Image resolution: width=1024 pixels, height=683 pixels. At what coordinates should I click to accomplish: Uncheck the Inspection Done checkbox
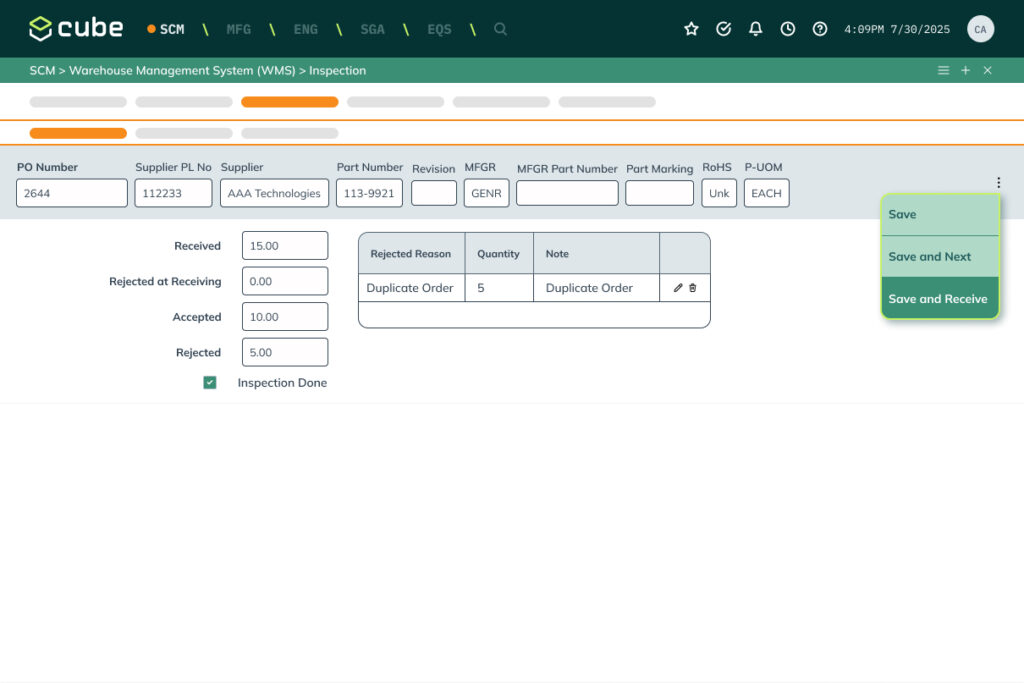point(210,383)
